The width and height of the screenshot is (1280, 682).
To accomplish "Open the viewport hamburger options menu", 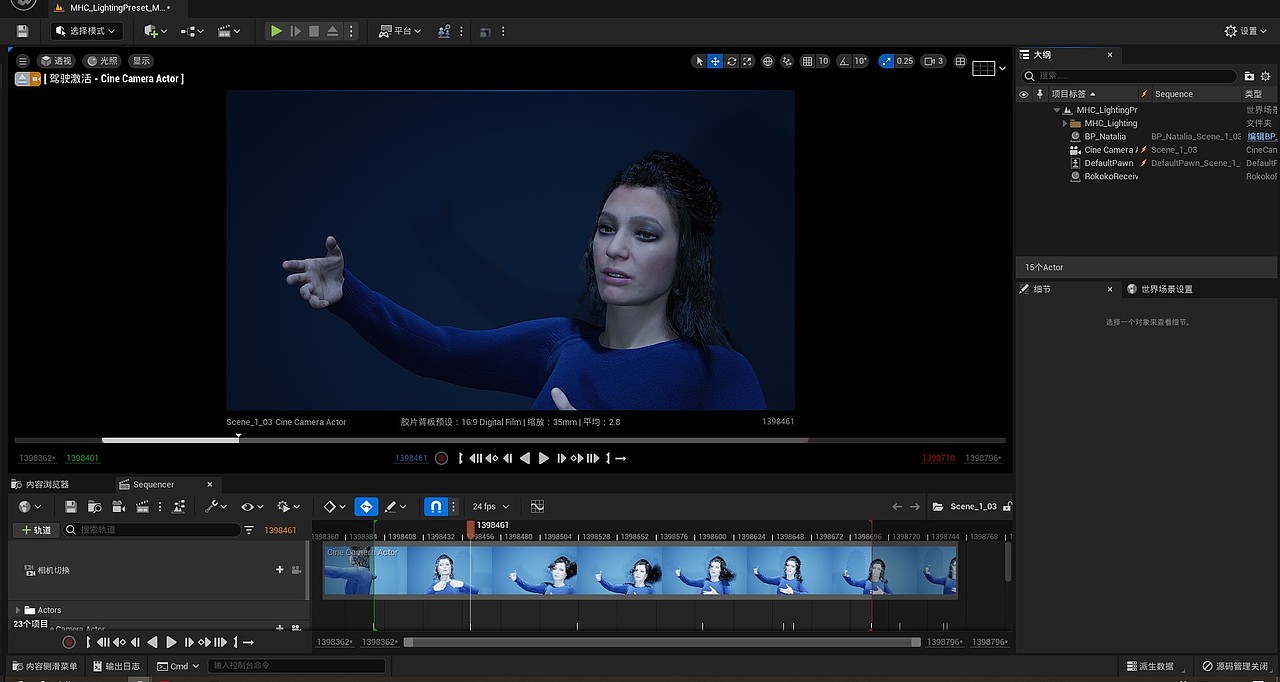I will click(23, 61).
